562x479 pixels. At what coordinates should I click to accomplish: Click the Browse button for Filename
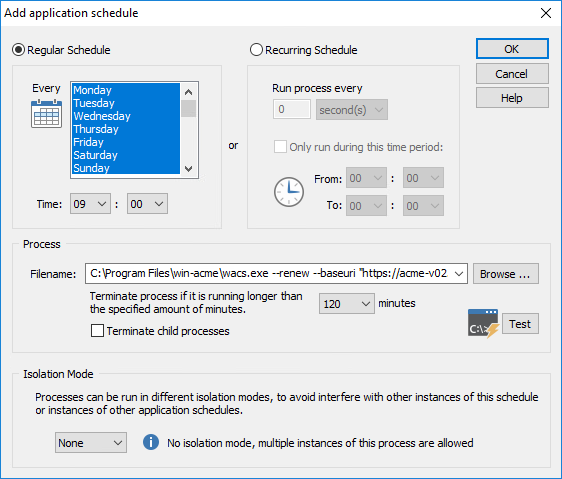coord(505,274)
